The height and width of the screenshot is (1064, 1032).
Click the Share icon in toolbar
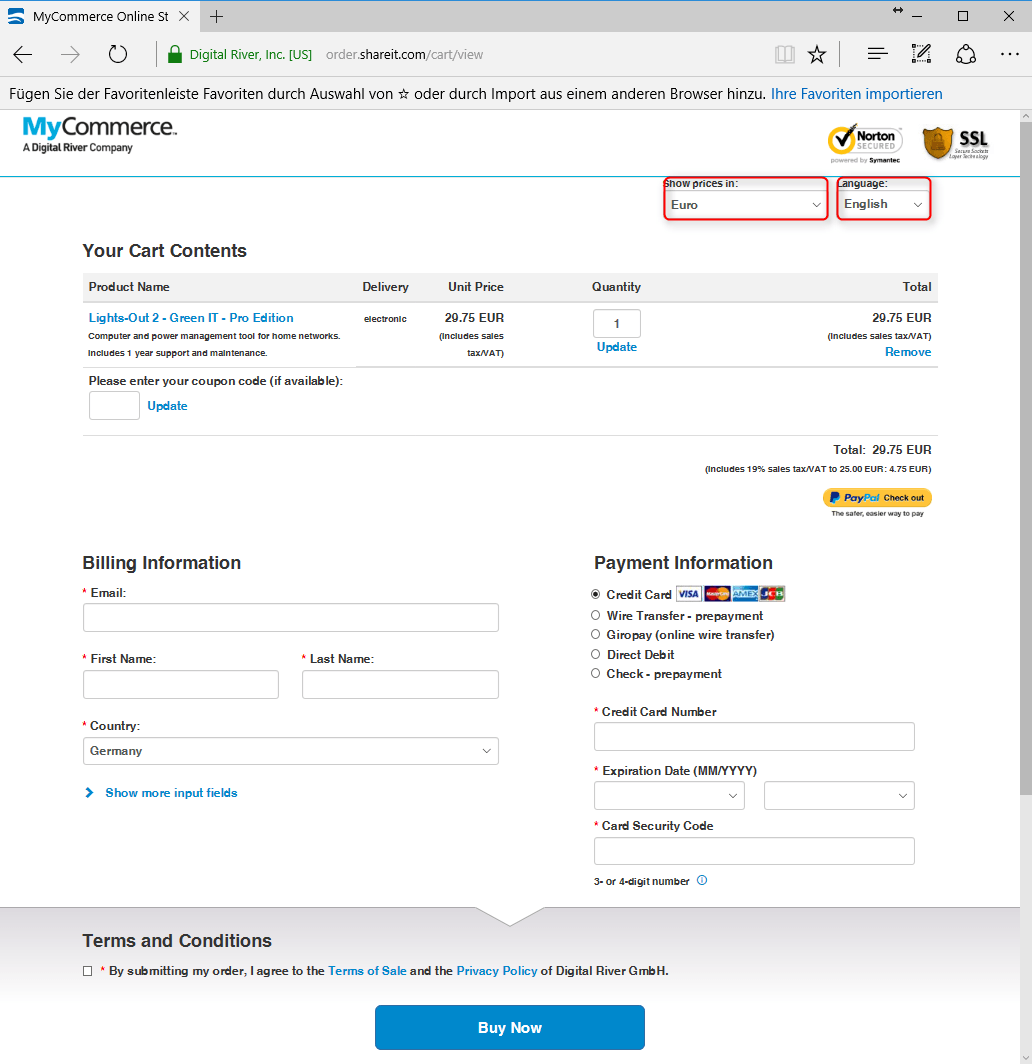(966, 54)
